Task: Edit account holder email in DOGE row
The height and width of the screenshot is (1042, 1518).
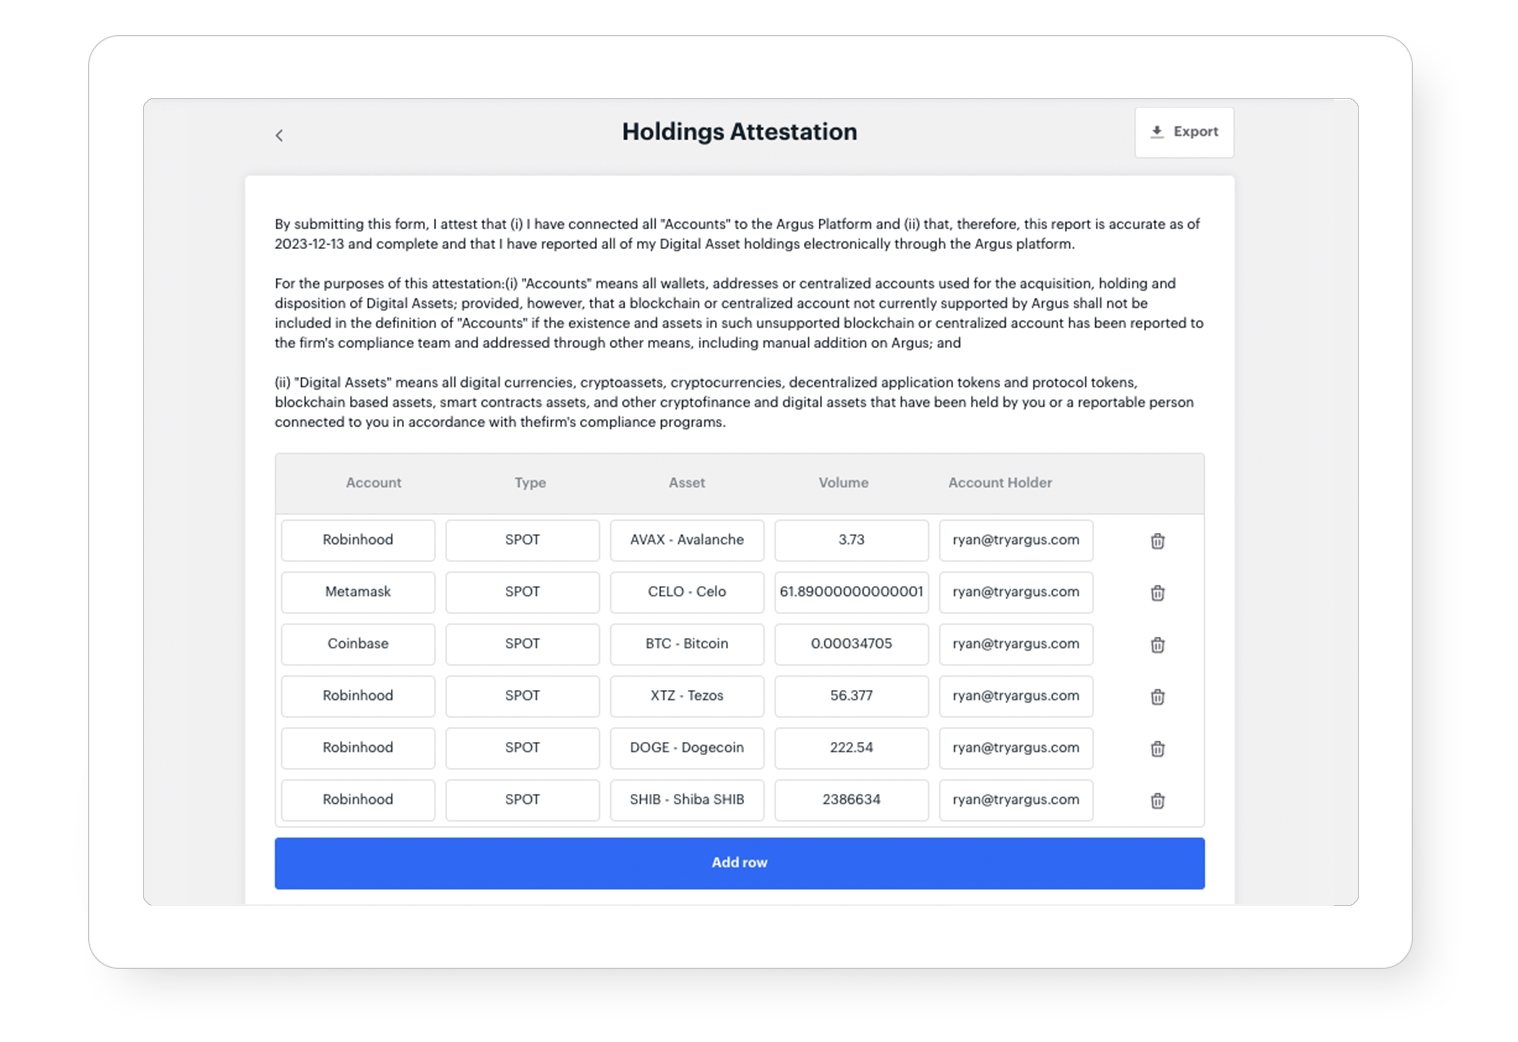Action: (x=1016, y=748)
